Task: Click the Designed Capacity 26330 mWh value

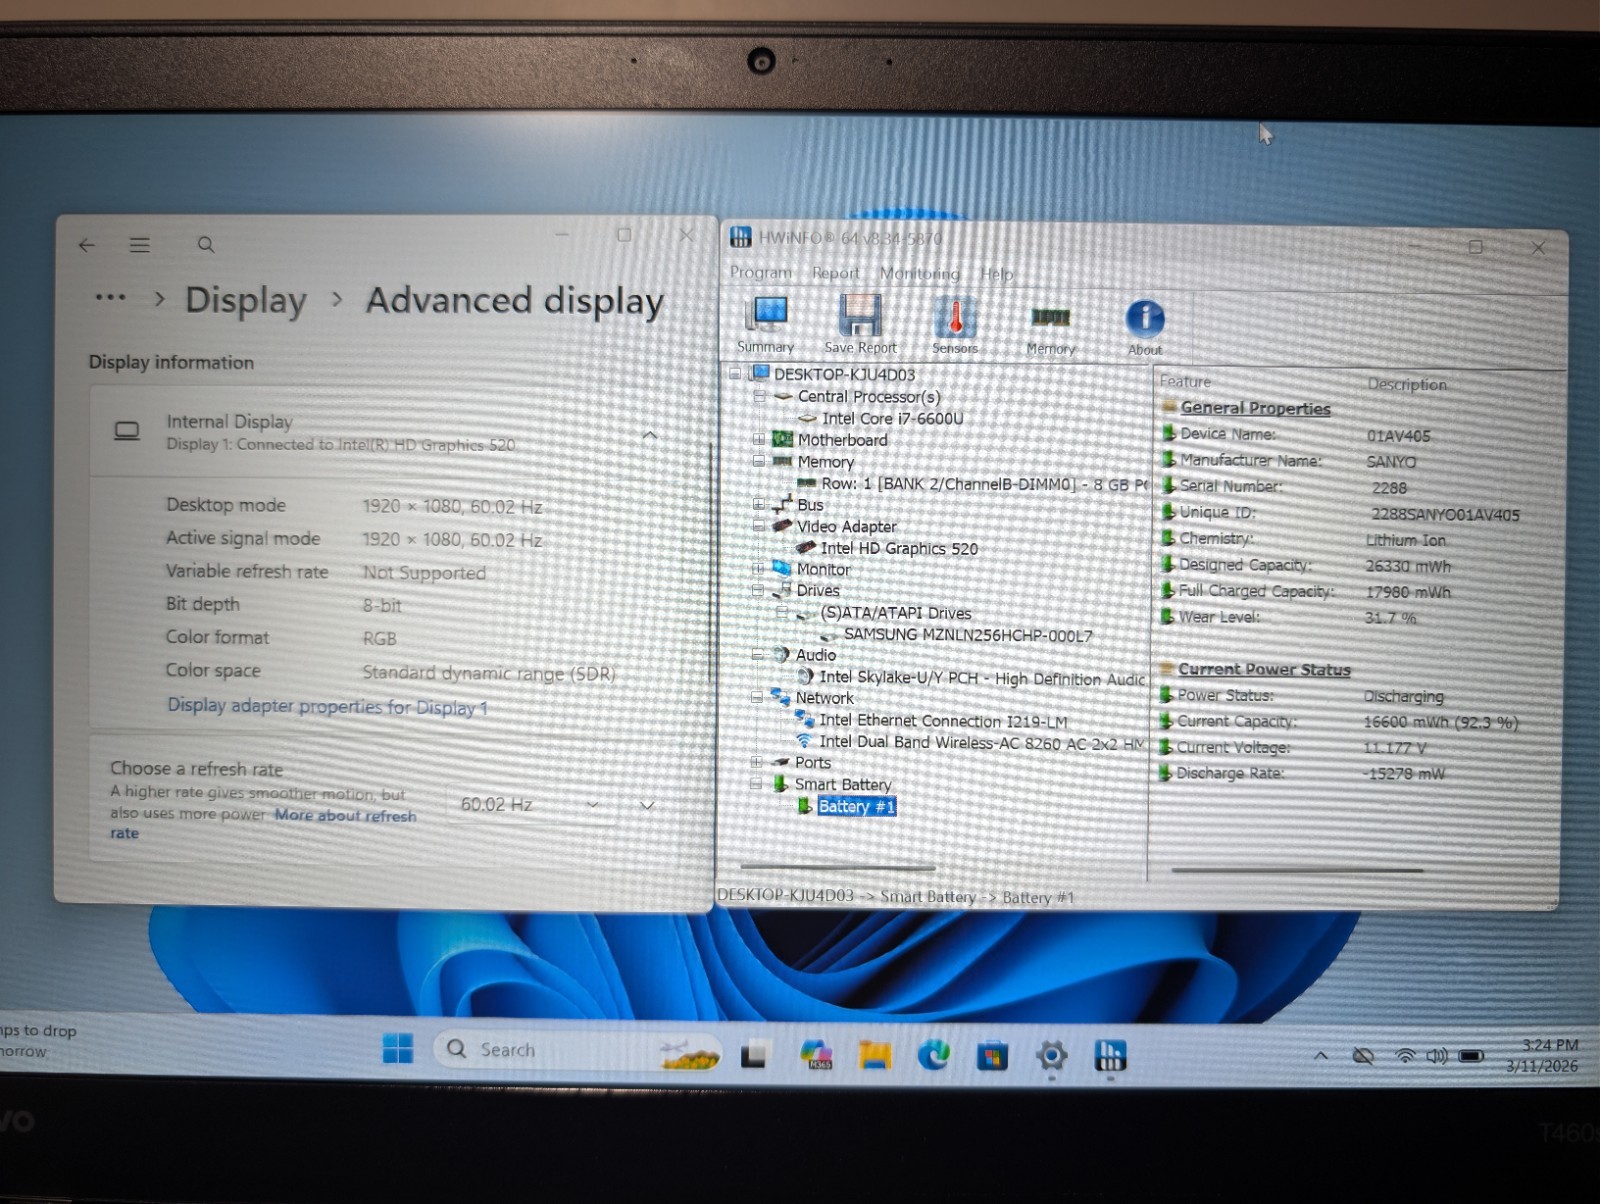Action: coord(1408,566)
